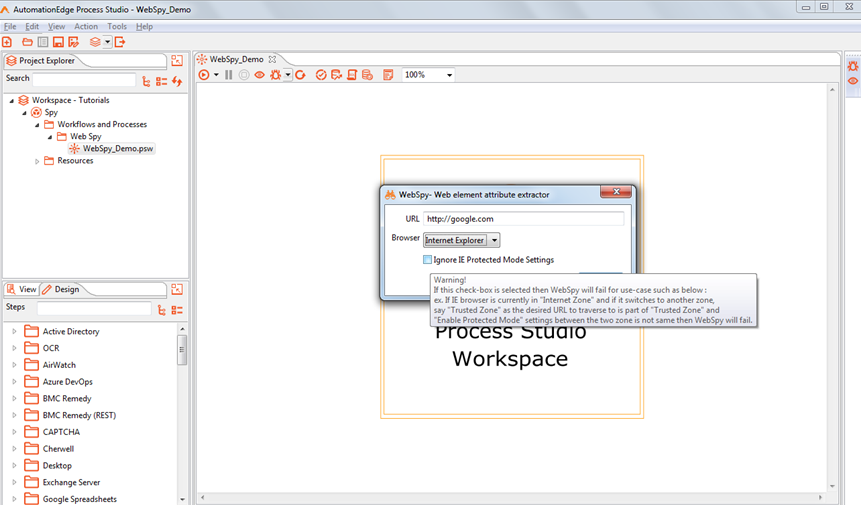This screenshot has height=505, width=861.
Task: Click the SQL scroll icon in editor toolbar
Action: point(352,75)
